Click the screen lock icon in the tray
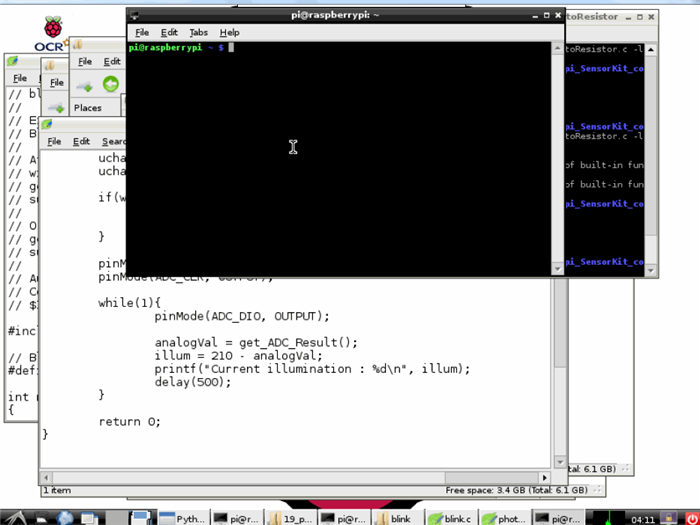Screen dimensions: 700x525 [x=668, y=518]
